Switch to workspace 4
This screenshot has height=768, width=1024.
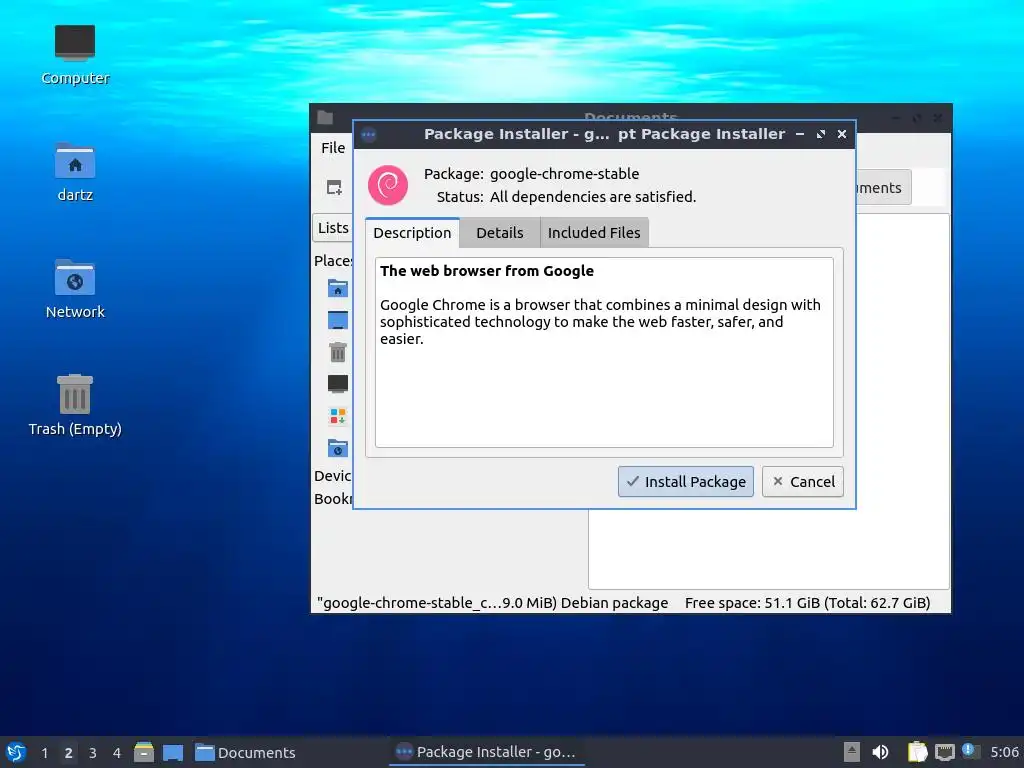click(x=117, y=753)
